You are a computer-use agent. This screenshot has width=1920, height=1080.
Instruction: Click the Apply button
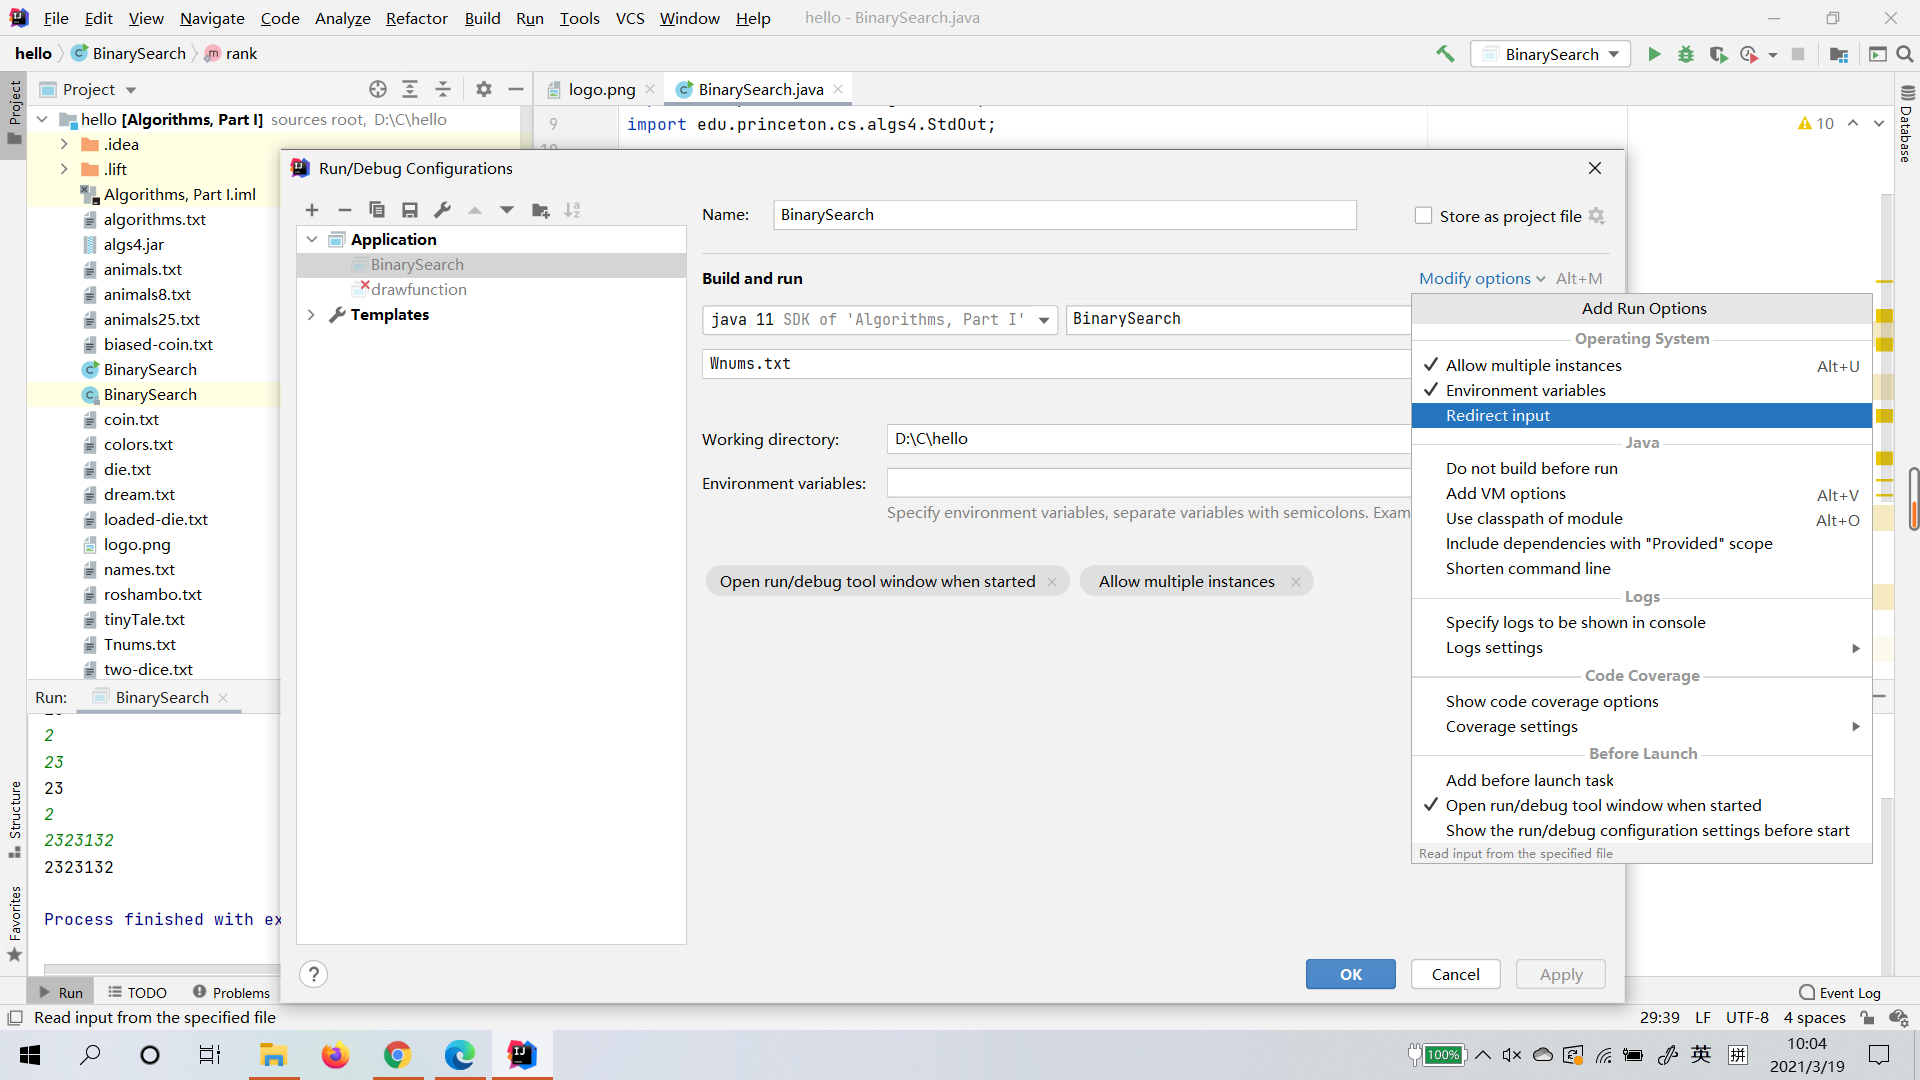pyautogui.click(x=1560, y=974)
